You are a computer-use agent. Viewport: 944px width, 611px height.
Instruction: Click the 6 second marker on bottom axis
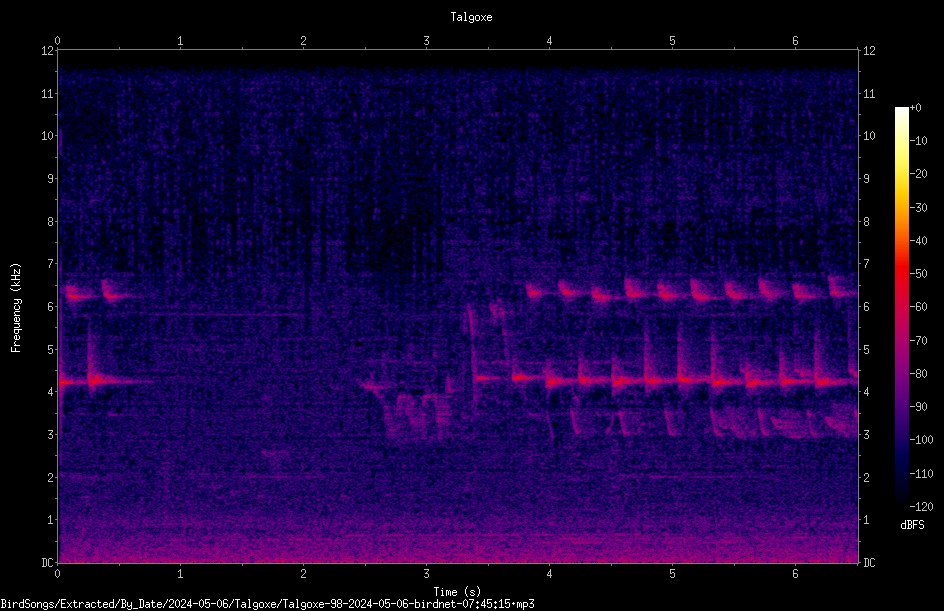pos(795,574)
